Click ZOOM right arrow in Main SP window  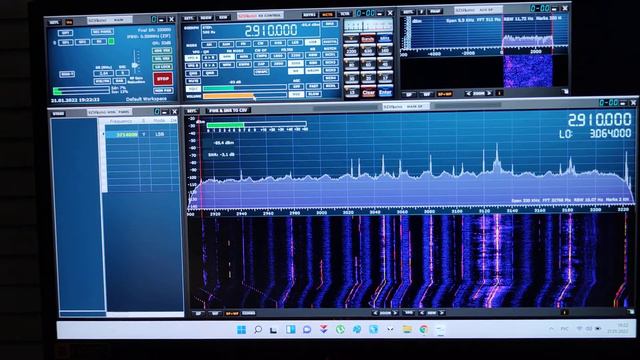(395, 313)
